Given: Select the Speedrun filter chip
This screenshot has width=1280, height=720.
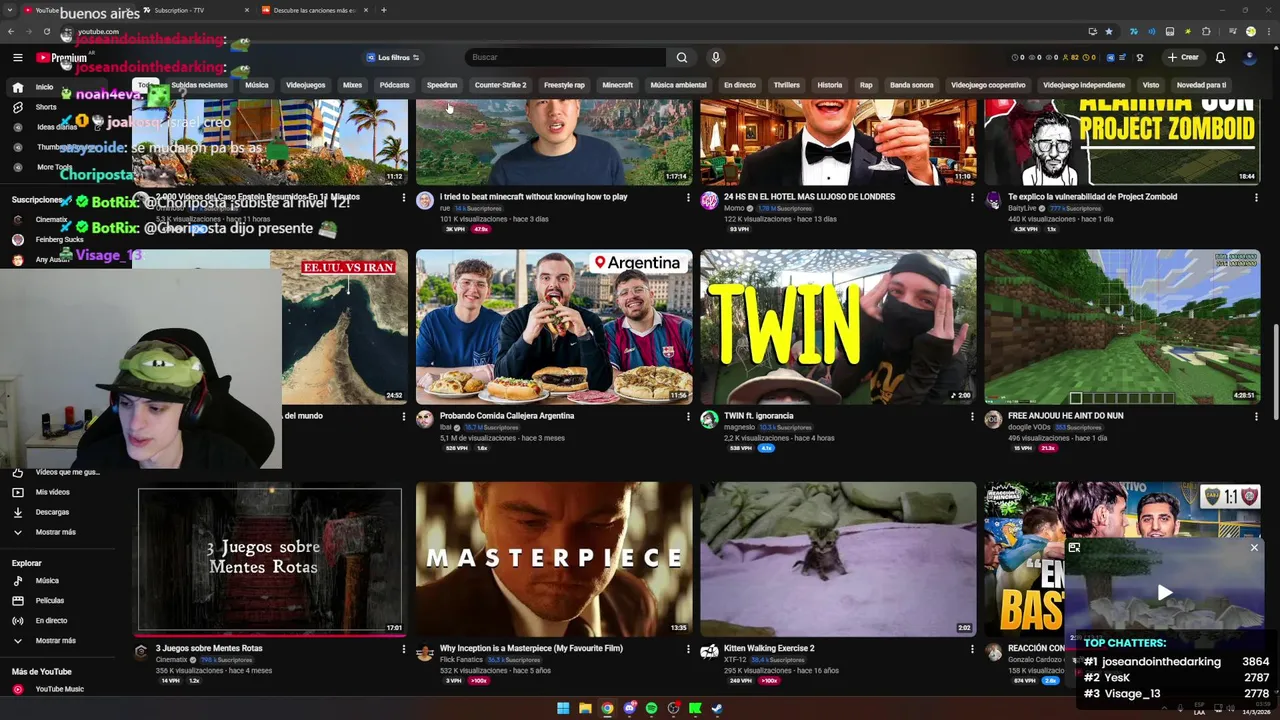Looking at the screenshot, I should 442,85.
